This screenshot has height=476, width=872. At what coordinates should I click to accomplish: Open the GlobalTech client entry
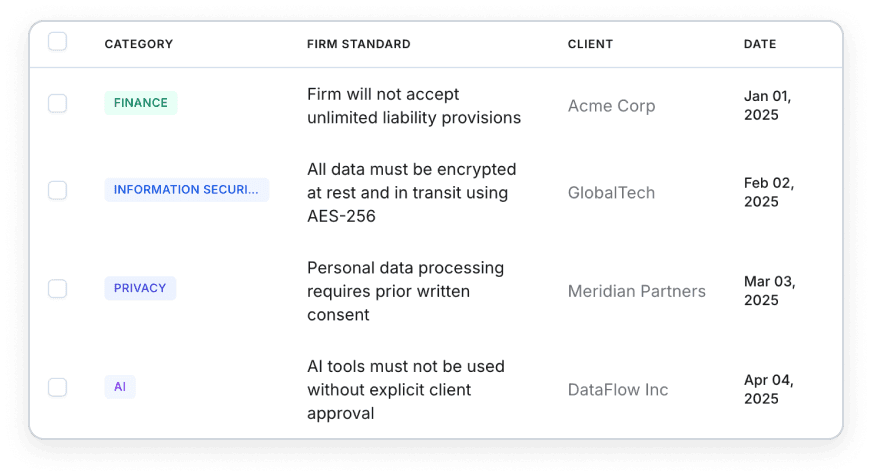[x=611, y=192]
